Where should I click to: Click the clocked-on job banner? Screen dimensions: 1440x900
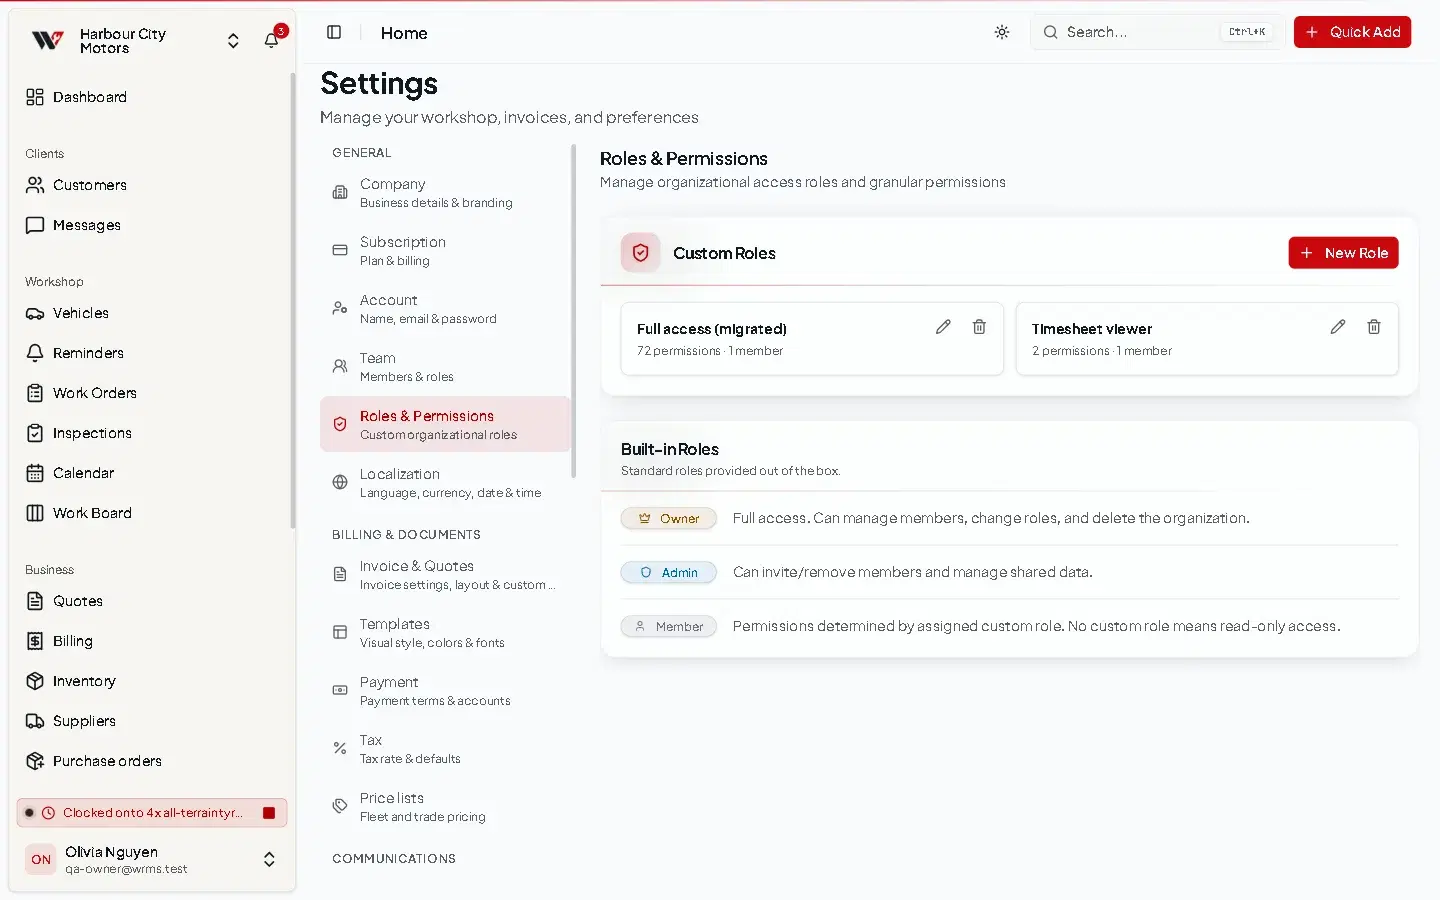152,813
